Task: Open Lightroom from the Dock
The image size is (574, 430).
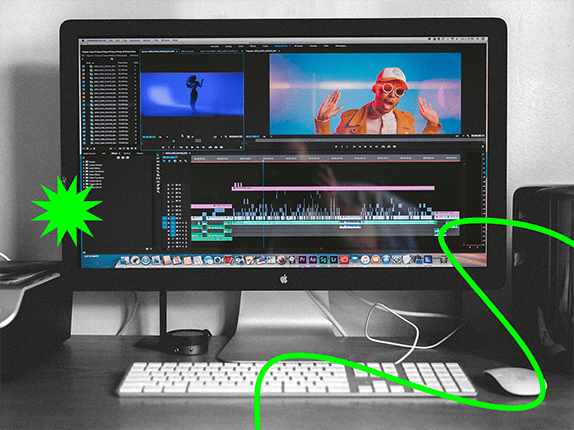Action: point(334,259)
